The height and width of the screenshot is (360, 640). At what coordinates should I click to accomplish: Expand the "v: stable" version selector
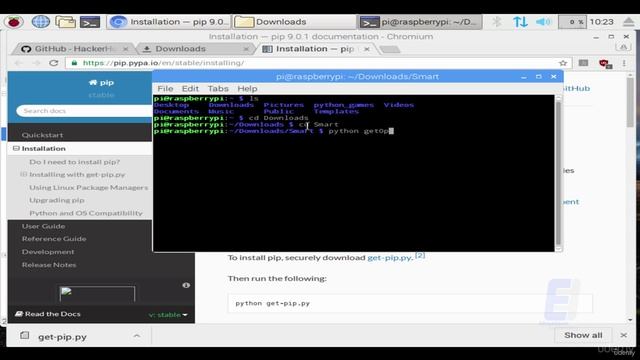pos(168,315)
